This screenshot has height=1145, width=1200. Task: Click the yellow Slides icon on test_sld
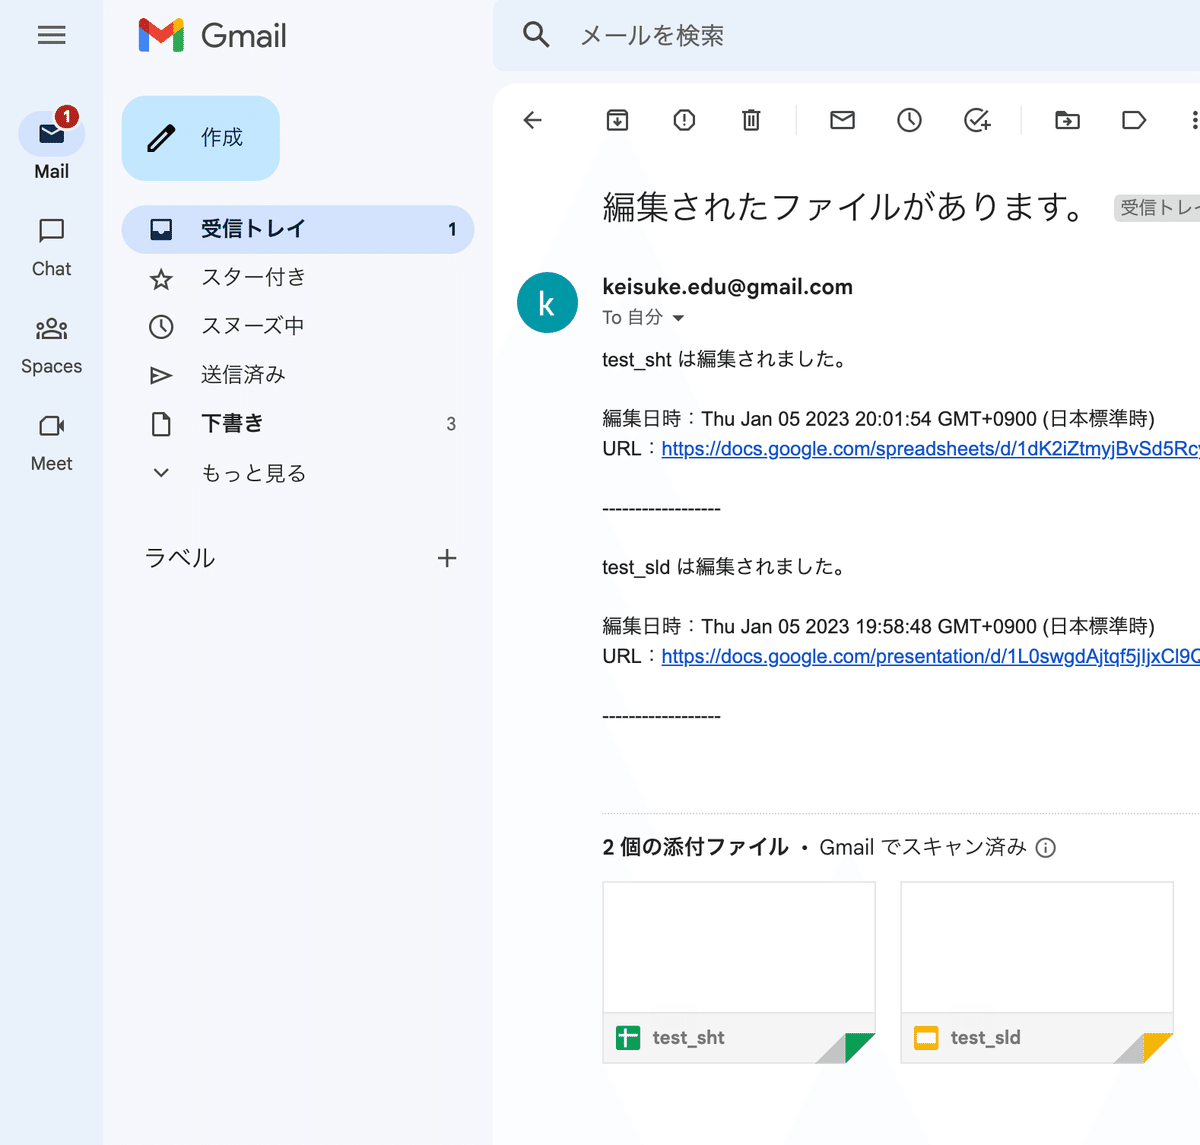tap(926, 1038)
